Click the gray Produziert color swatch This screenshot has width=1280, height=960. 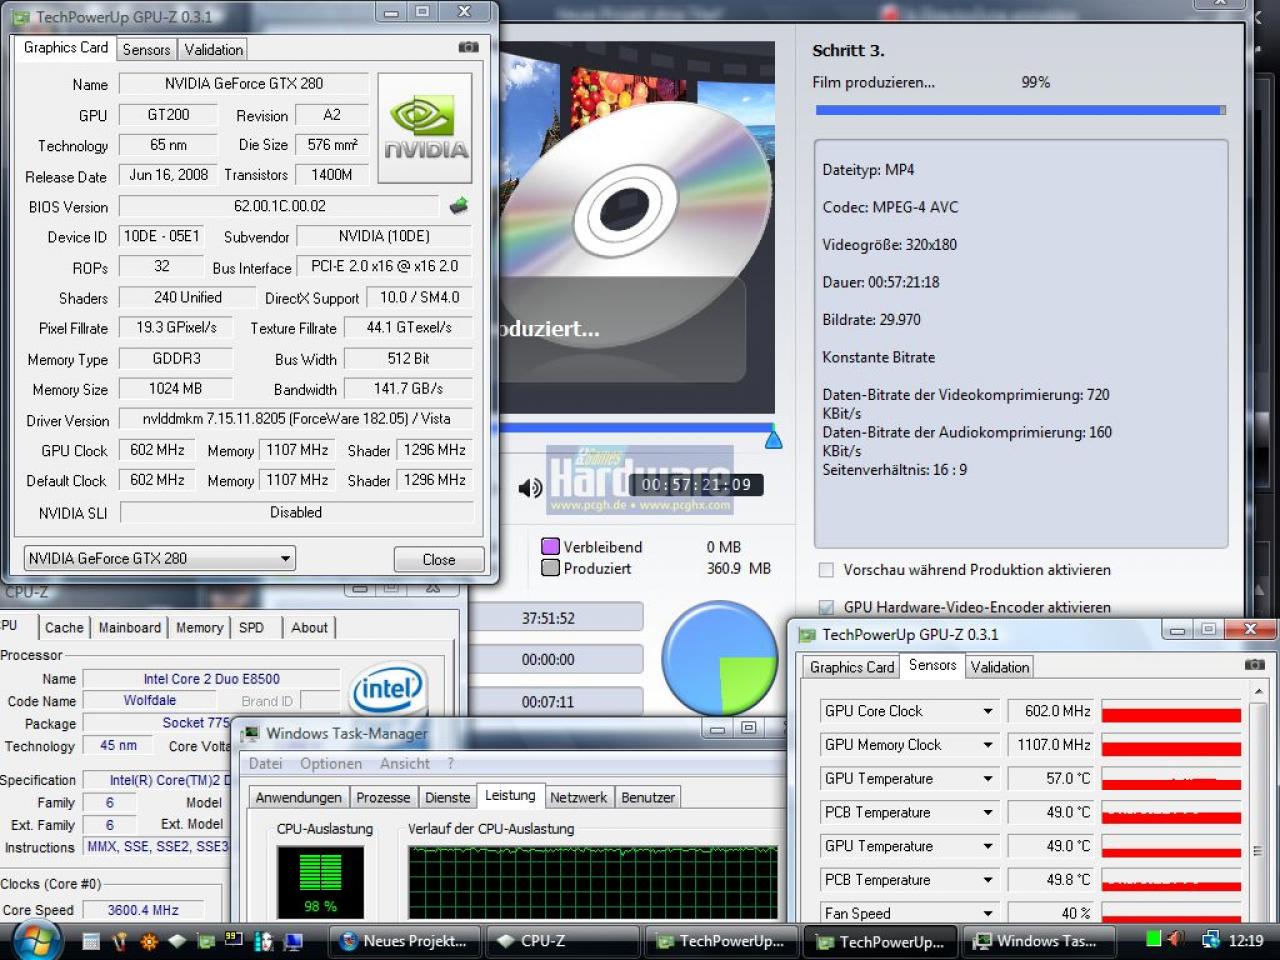click(x=550, y=568)
